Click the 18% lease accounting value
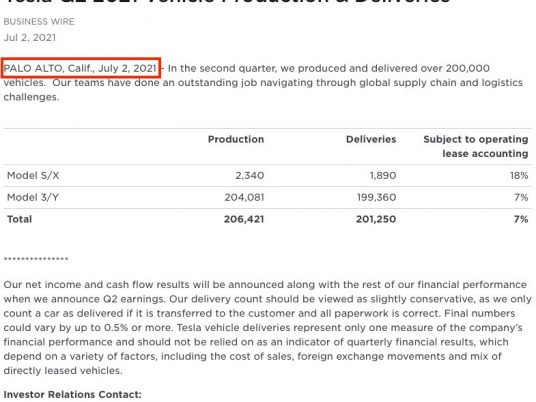Image resolution: width=536 pixels, height=402 pixels. [519, 176]
